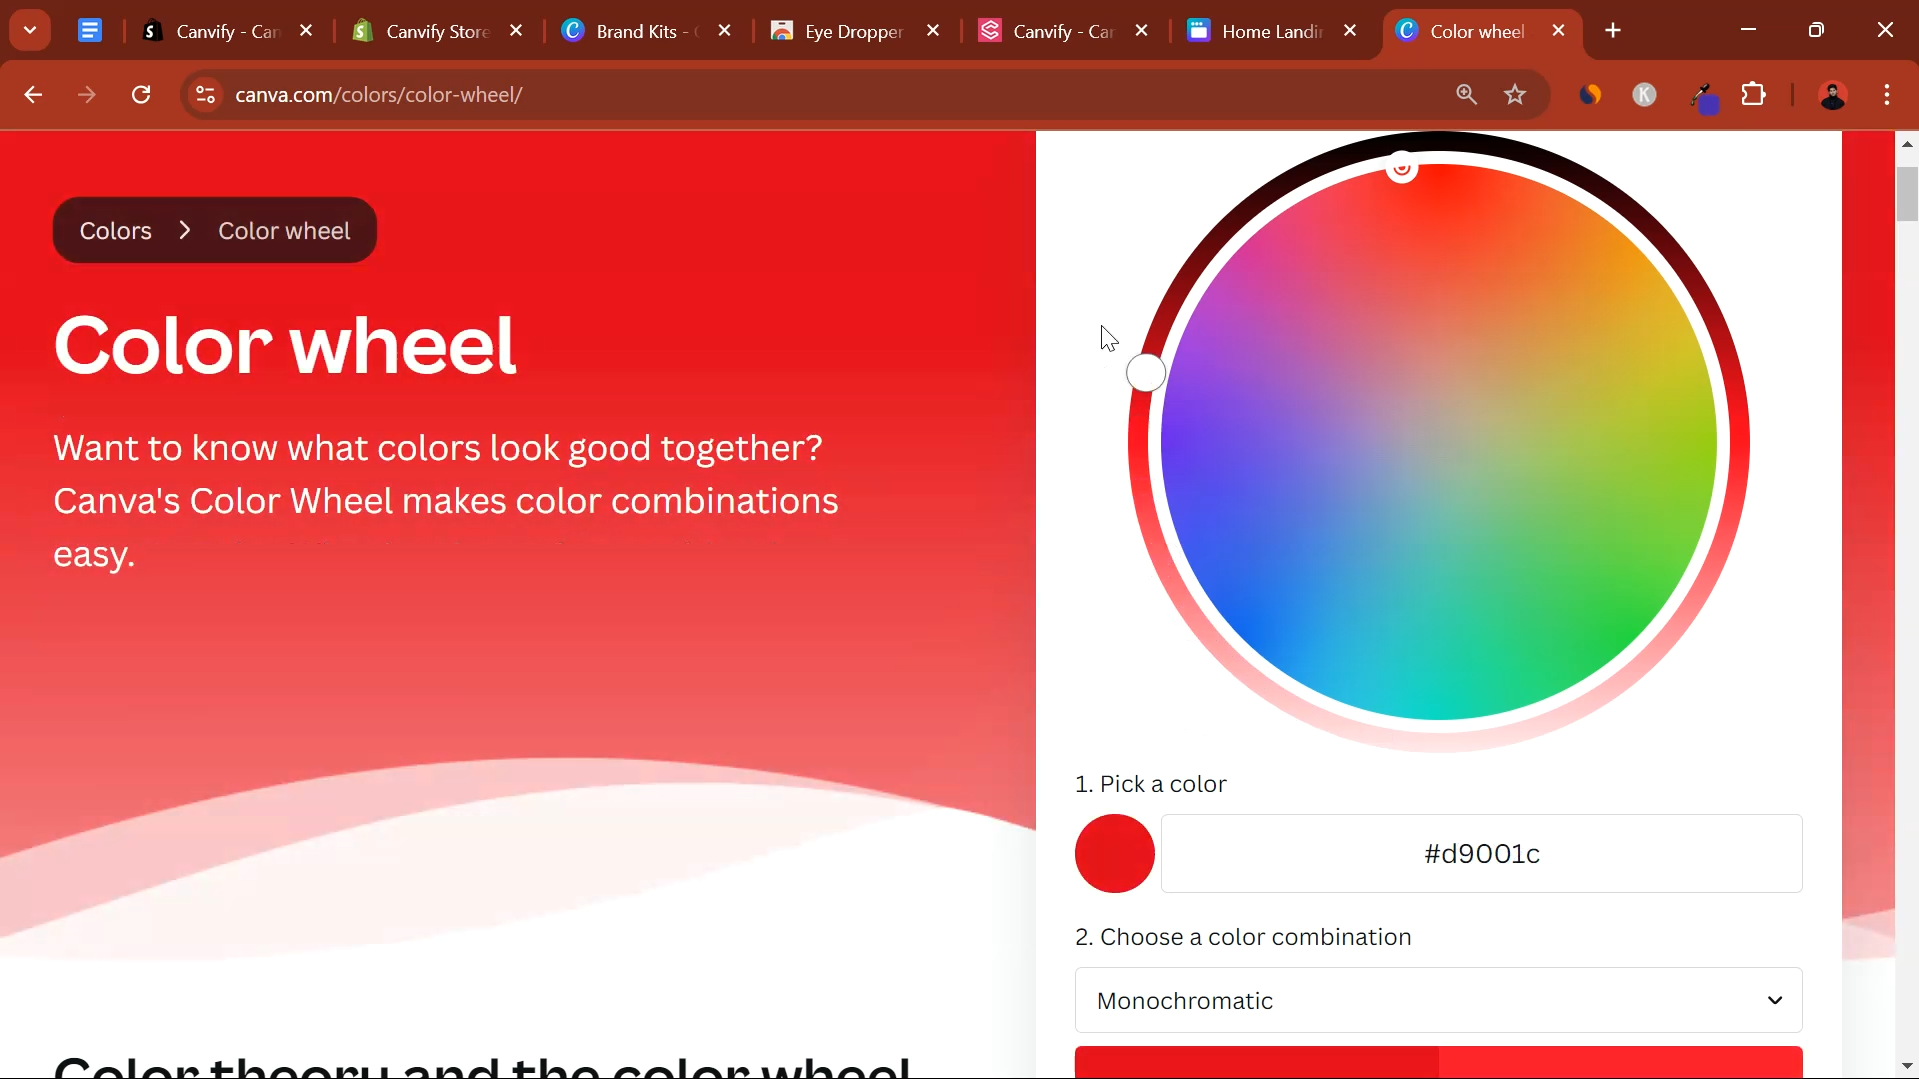
Task: Click the darker red palette swatch
Action: tap(1256, 1062)
